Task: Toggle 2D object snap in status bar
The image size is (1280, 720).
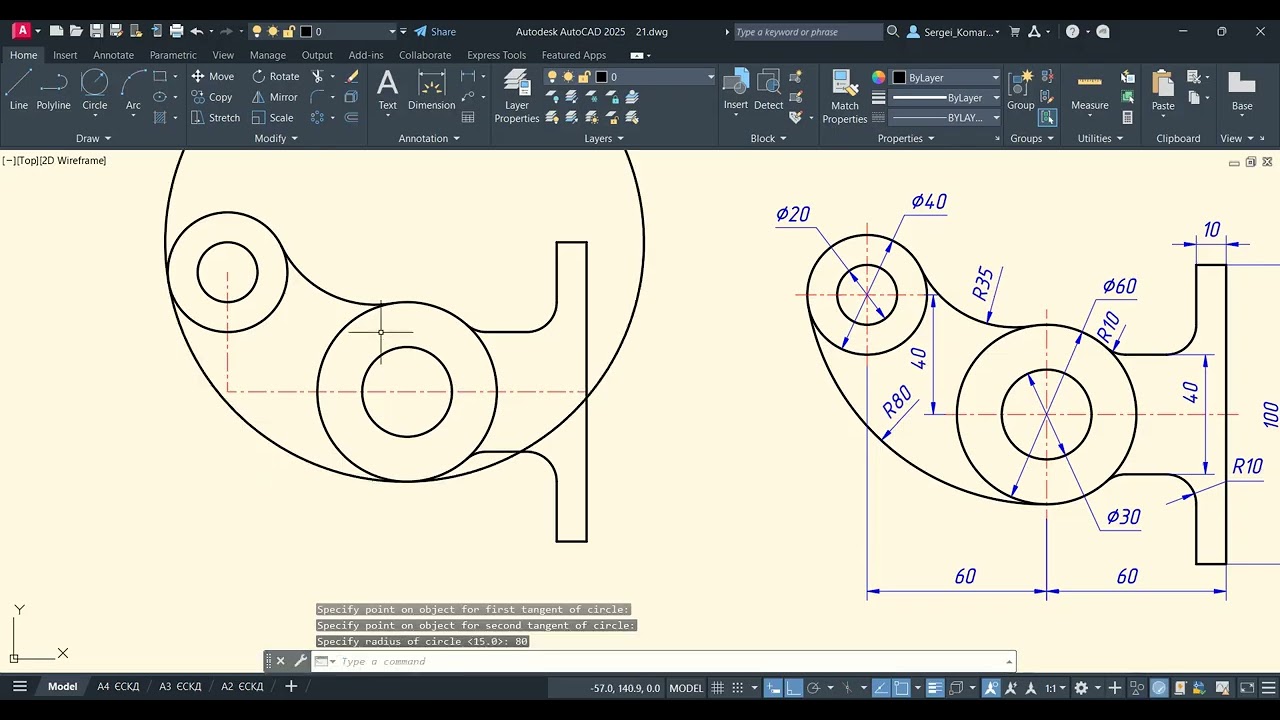Action: tap(901, 688)
